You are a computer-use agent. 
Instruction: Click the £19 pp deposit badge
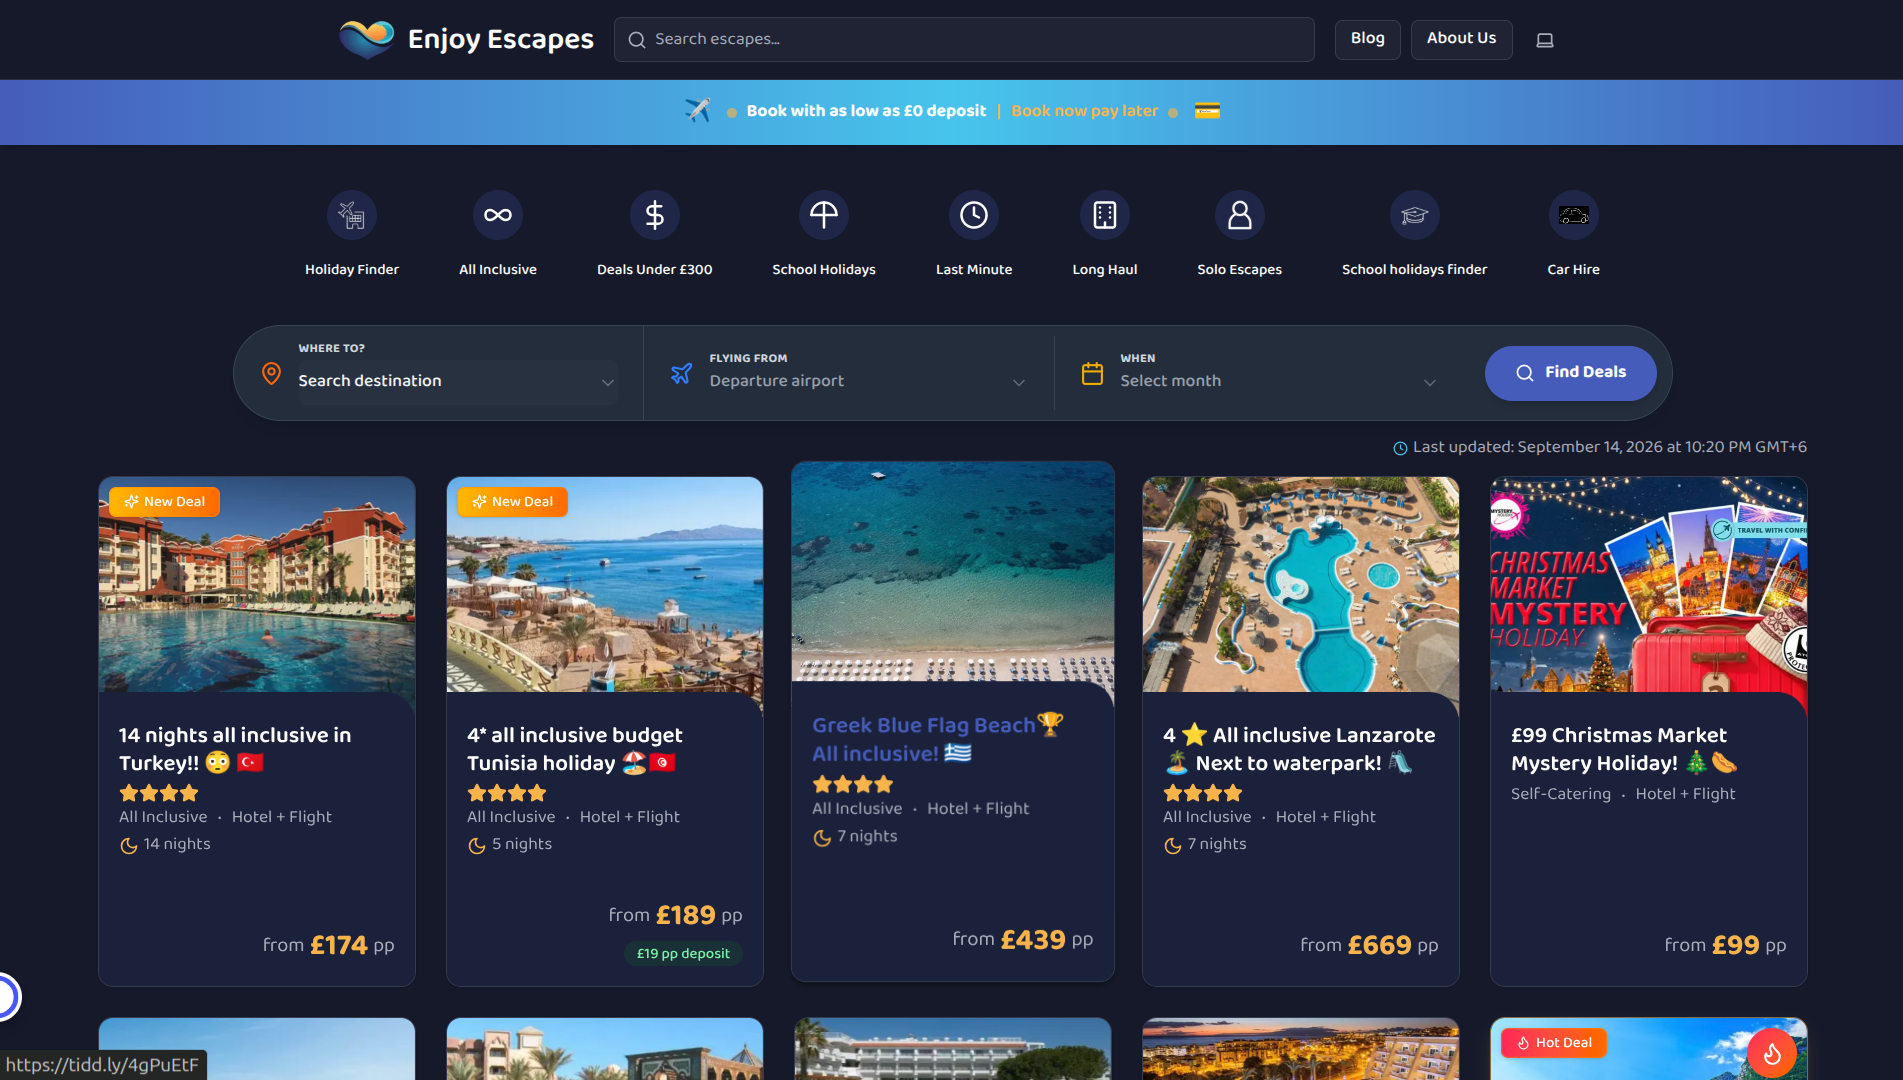[x=683, y=954]
